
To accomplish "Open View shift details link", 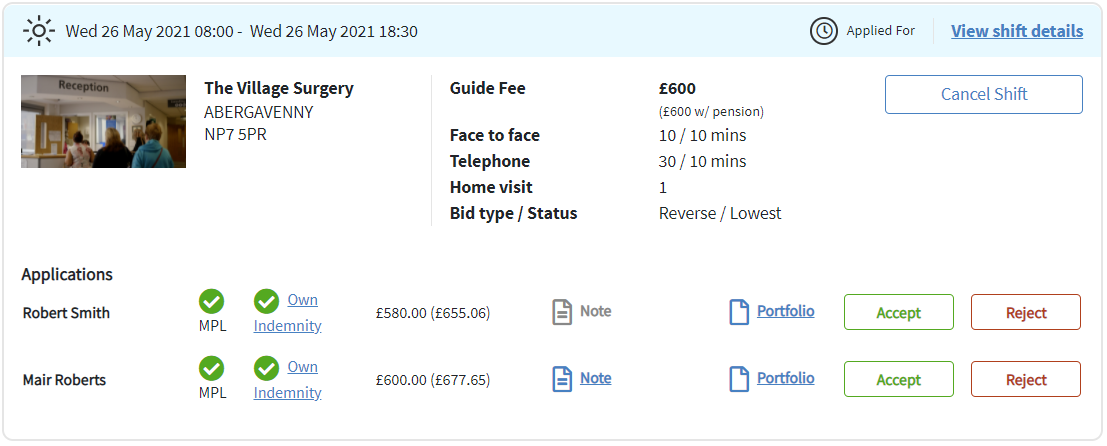I will tap(1017, 31).
